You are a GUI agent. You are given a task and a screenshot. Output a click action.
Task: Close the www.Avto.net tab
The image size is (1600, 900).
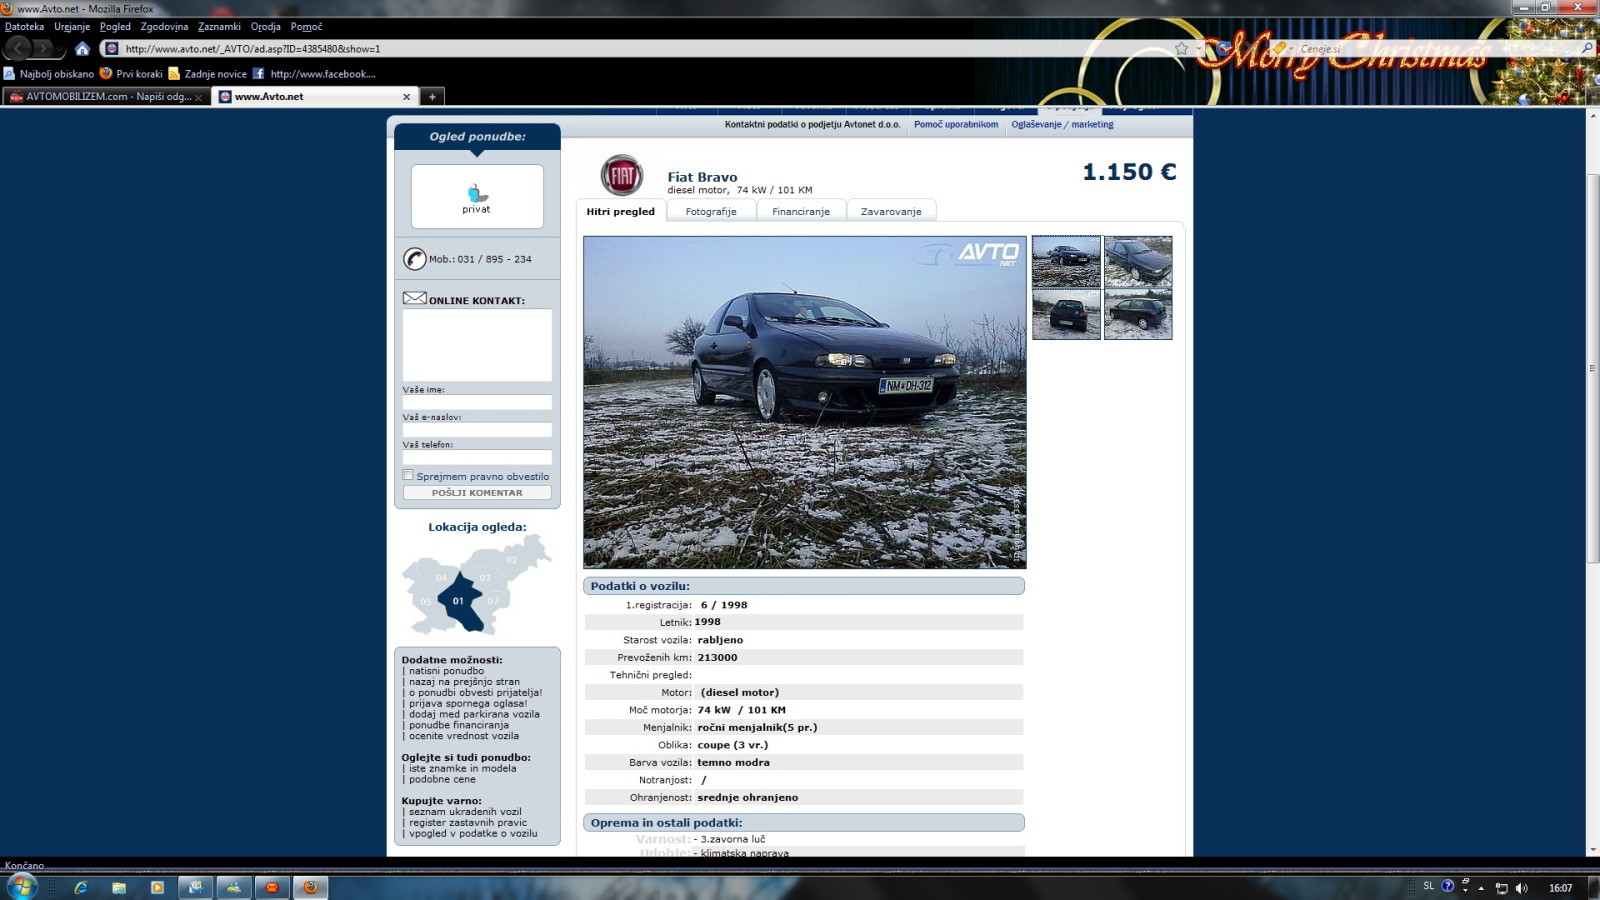pos(406,97)
